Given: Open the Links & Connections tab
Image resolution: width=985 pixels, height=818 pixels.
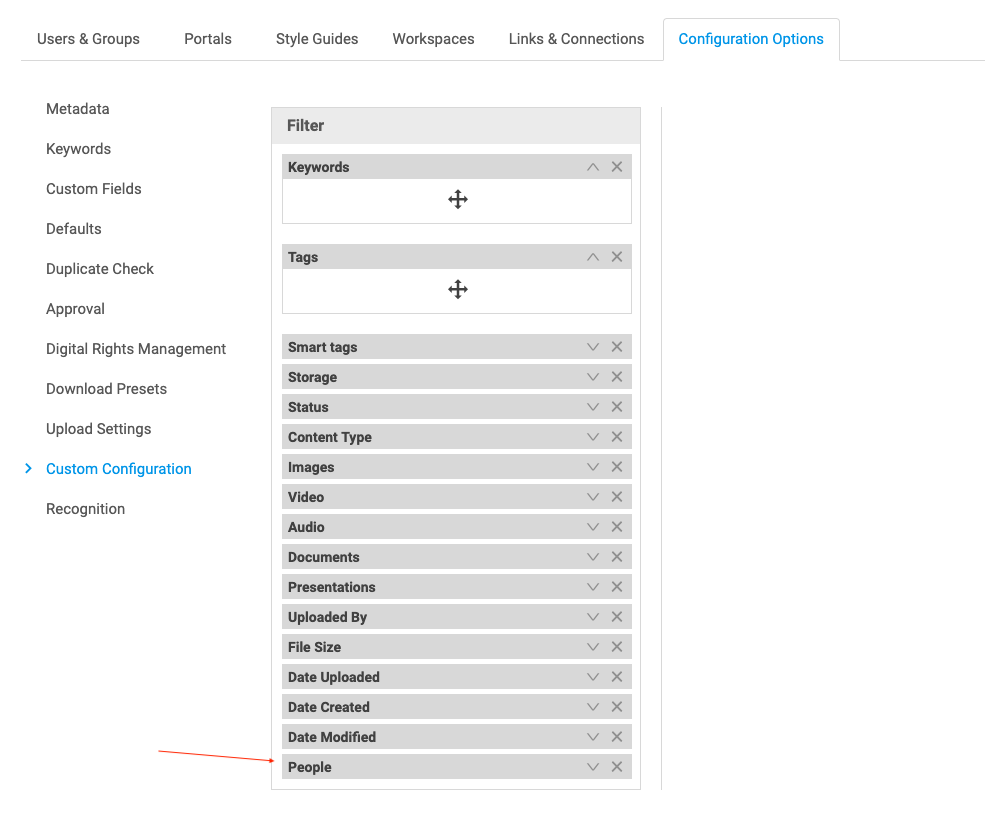Looking at the screenshot, I should click(576, 38).
